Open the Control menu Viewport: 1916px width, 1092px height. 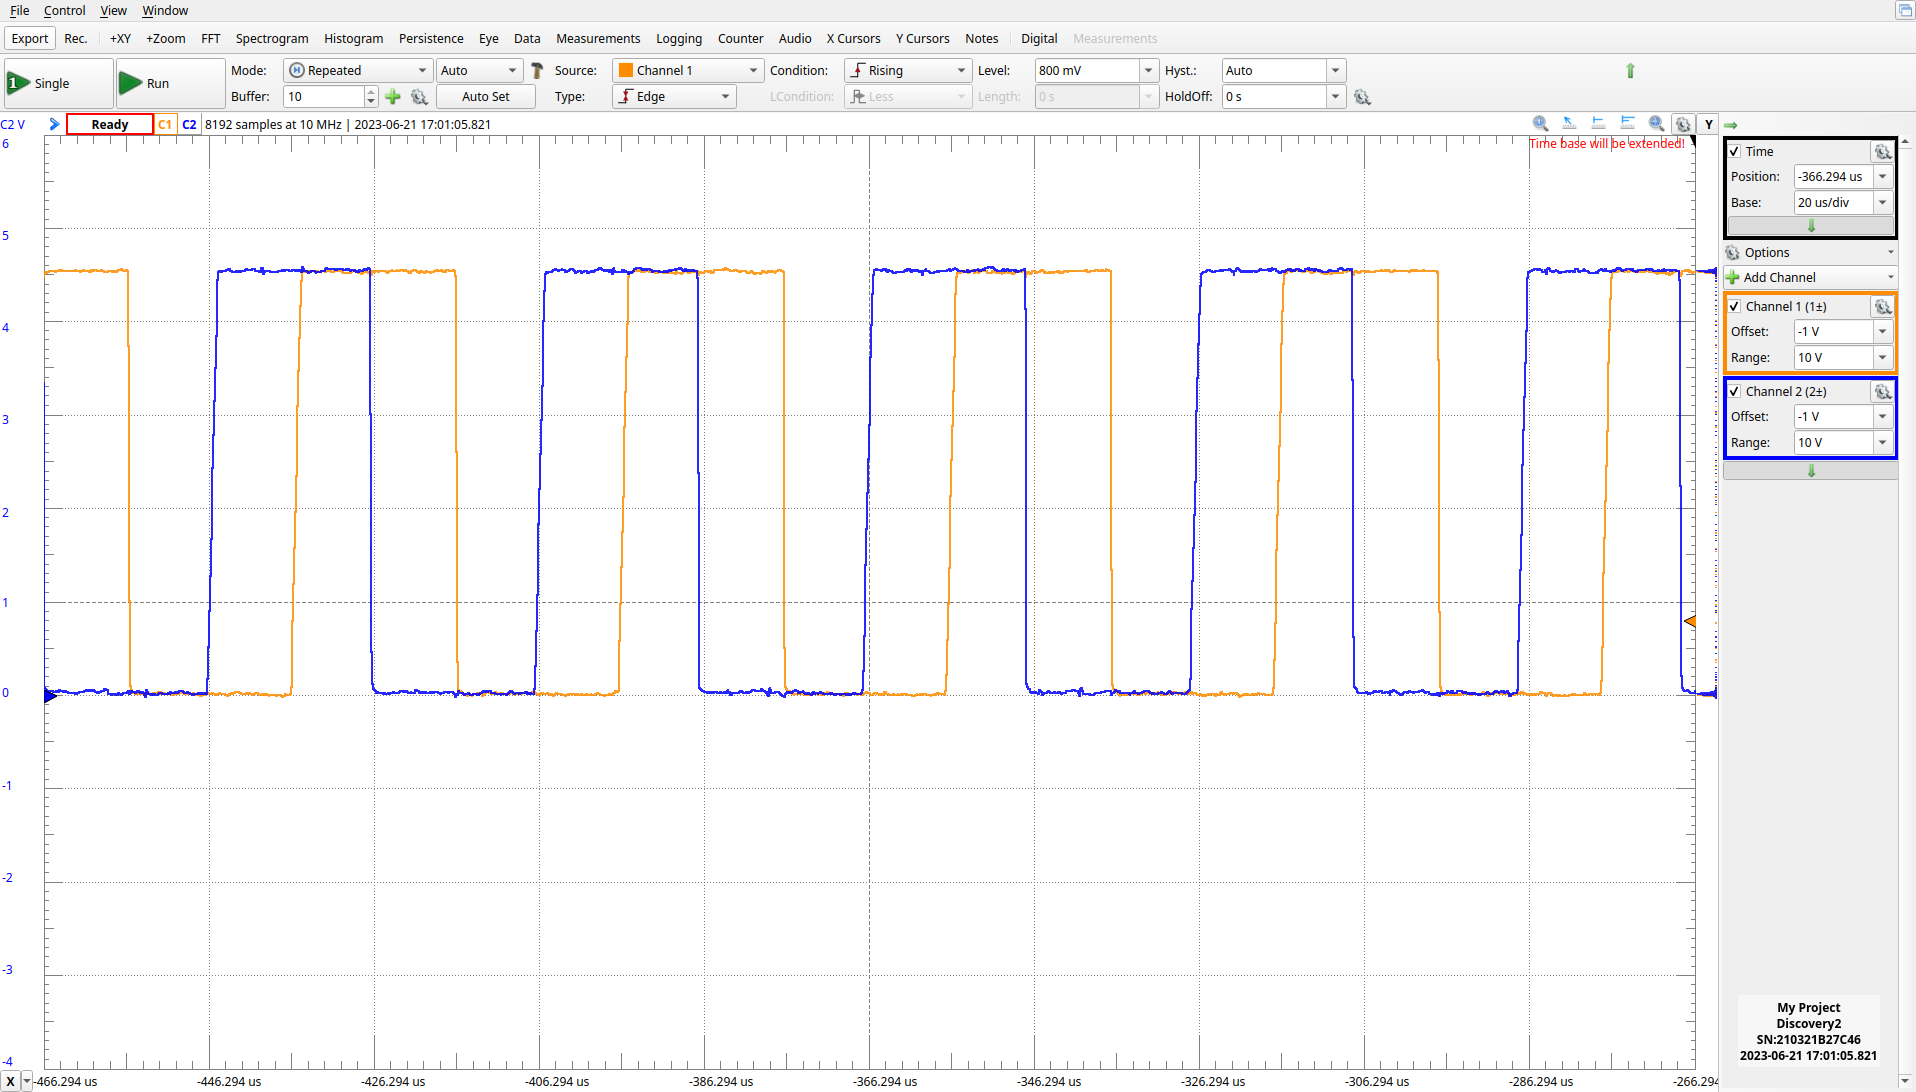65,10
